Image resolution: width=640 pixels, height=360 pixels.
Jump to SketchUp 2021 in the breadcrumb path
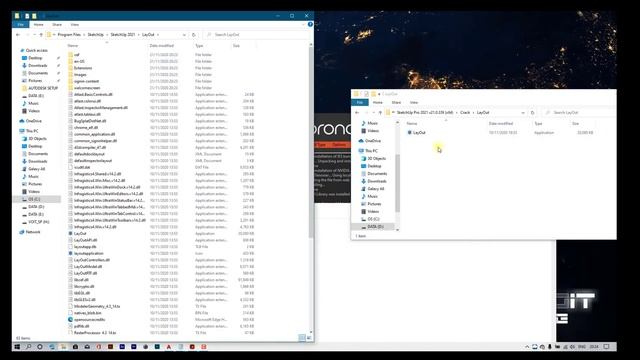(x=123, y=35)
